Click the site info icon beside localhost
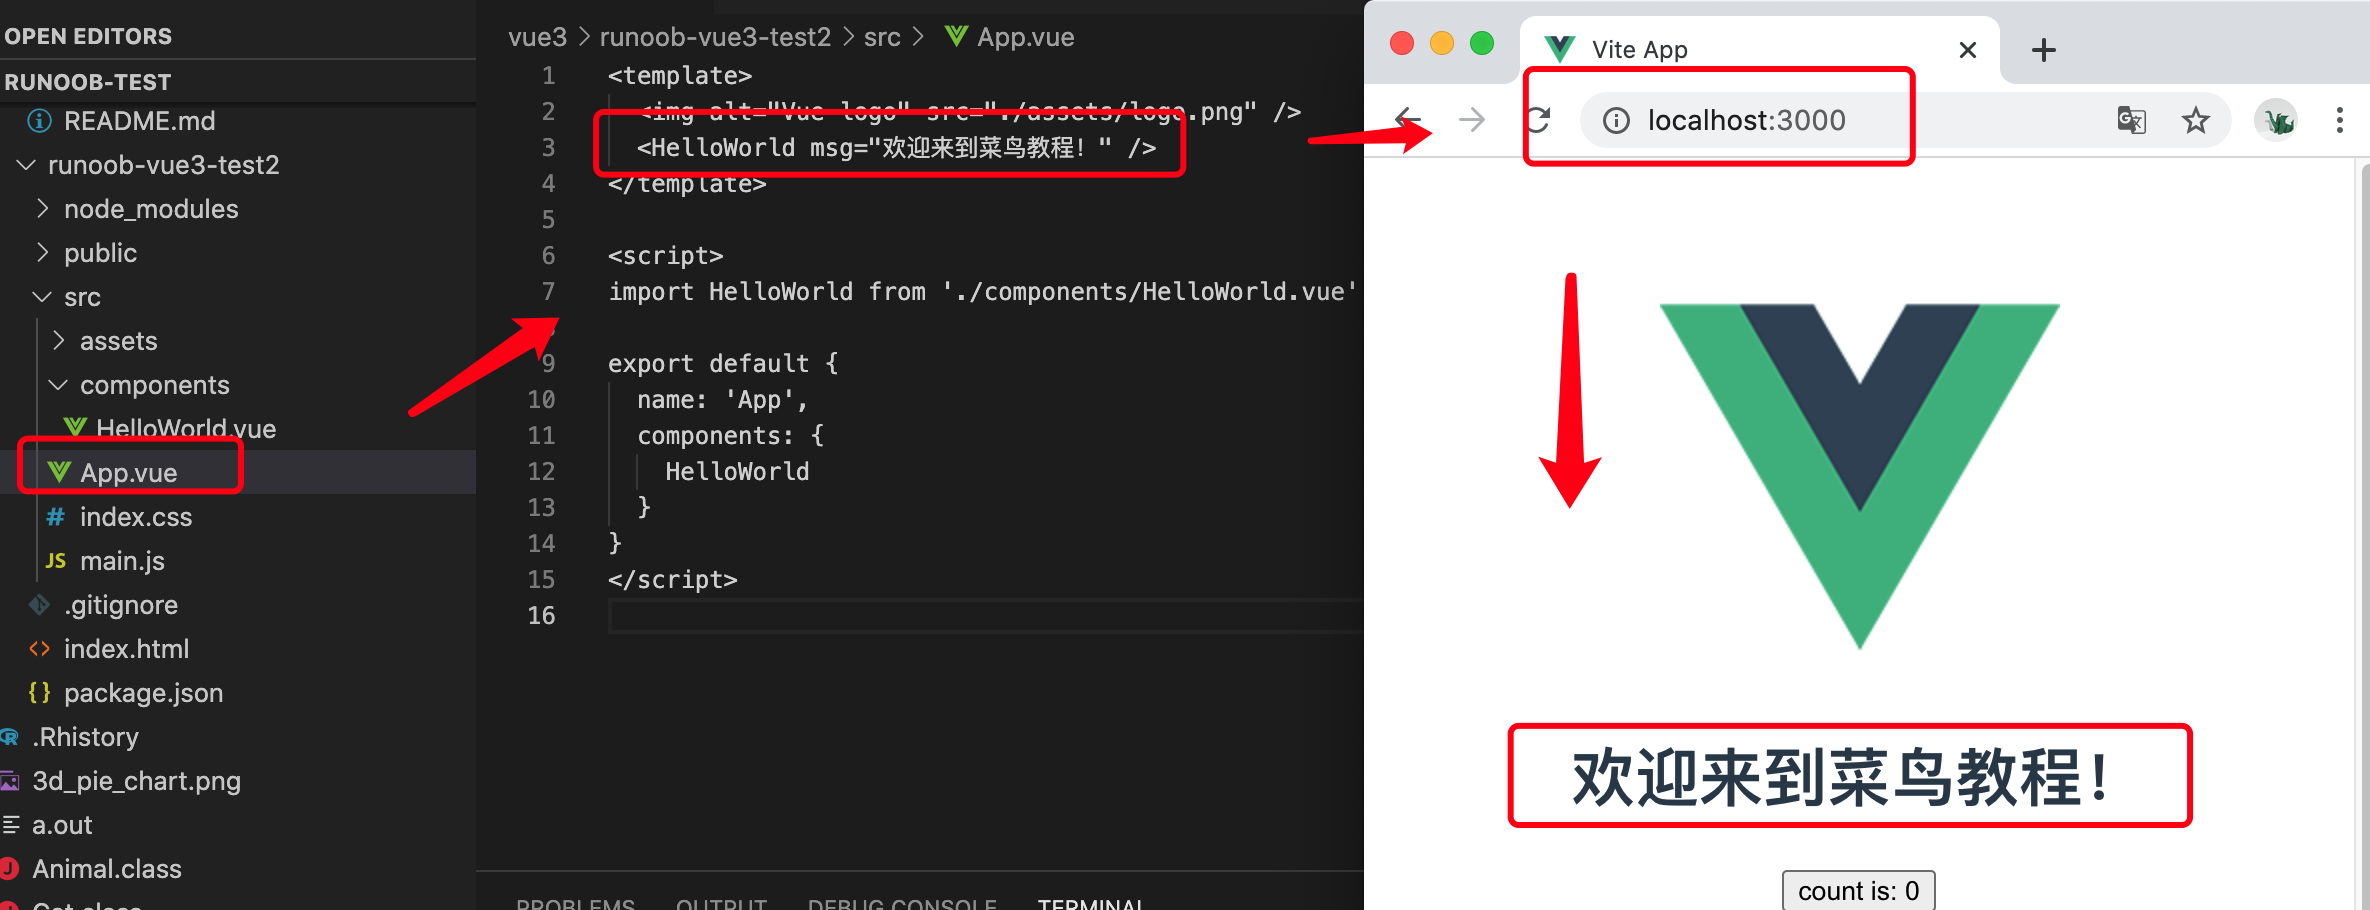The image size is (2370, 910). click(1616, 121)
